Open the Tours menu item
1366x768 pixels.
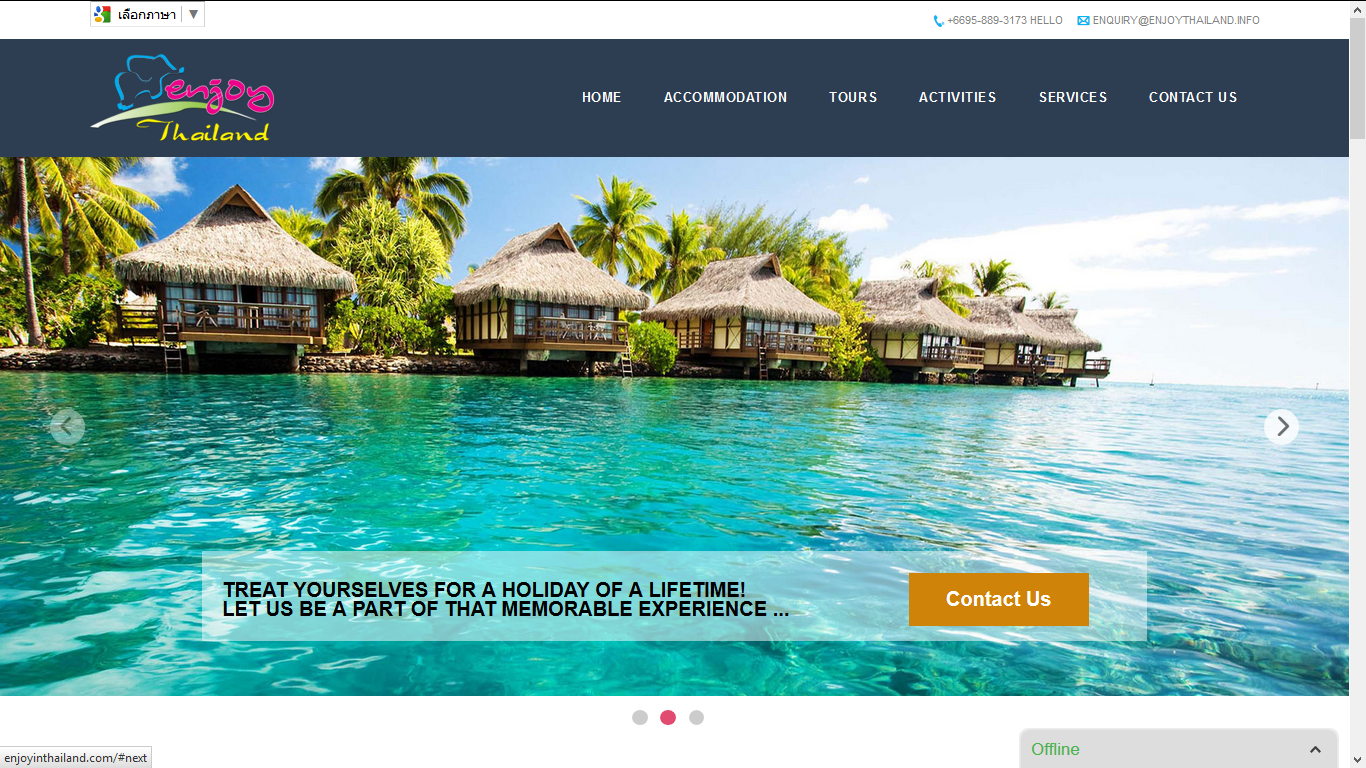pyautogui.click(x=853, y=97)
